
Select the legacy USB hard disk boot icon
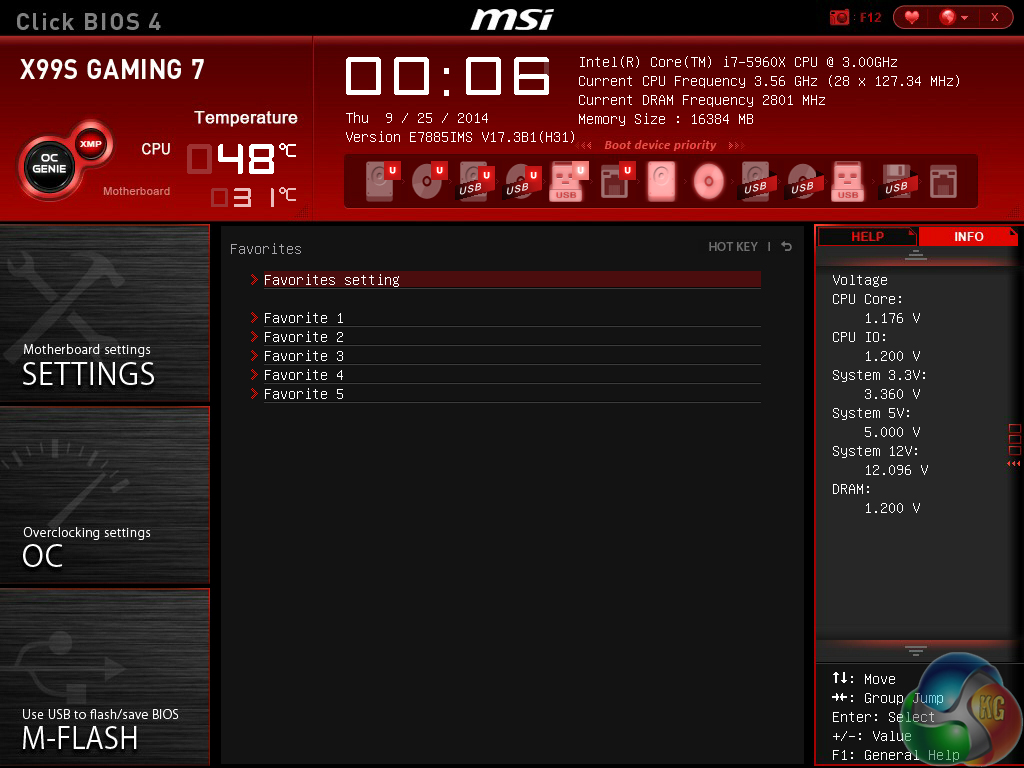pos(758,181)
